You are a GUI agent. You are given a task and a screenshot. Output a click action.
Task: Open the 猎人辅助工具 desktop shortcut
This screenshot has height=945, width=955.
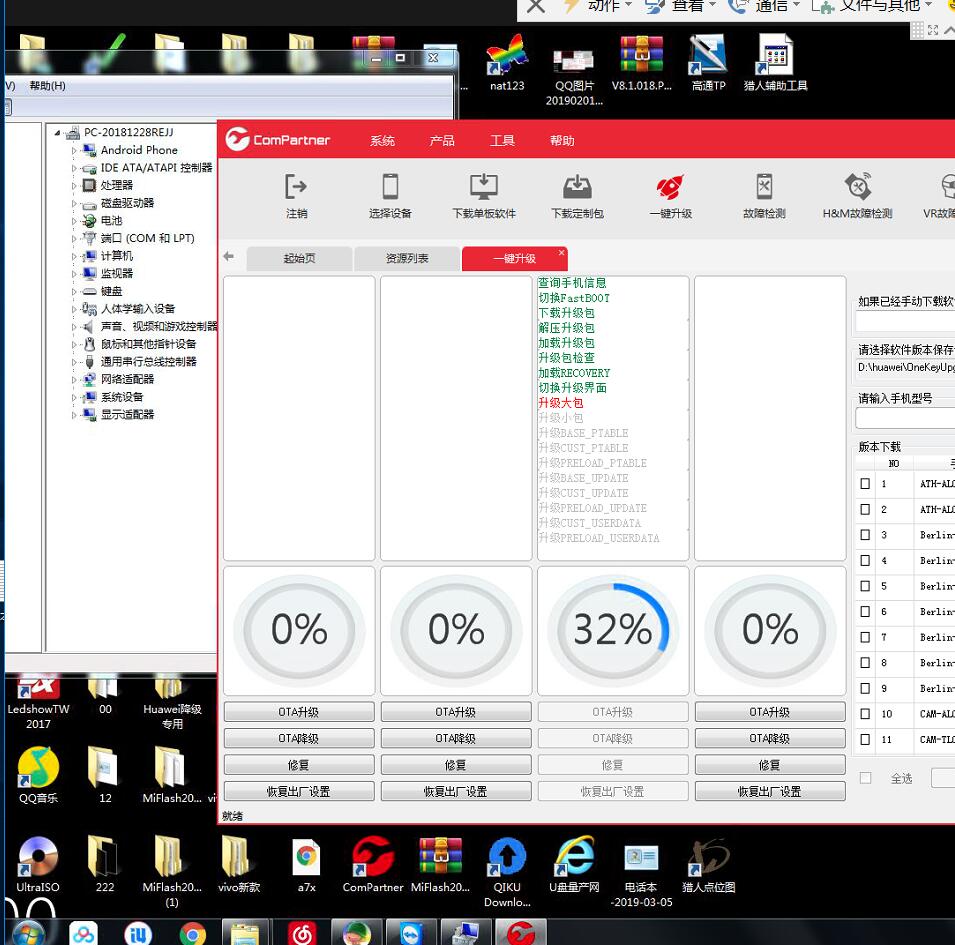tap(775, 63)
